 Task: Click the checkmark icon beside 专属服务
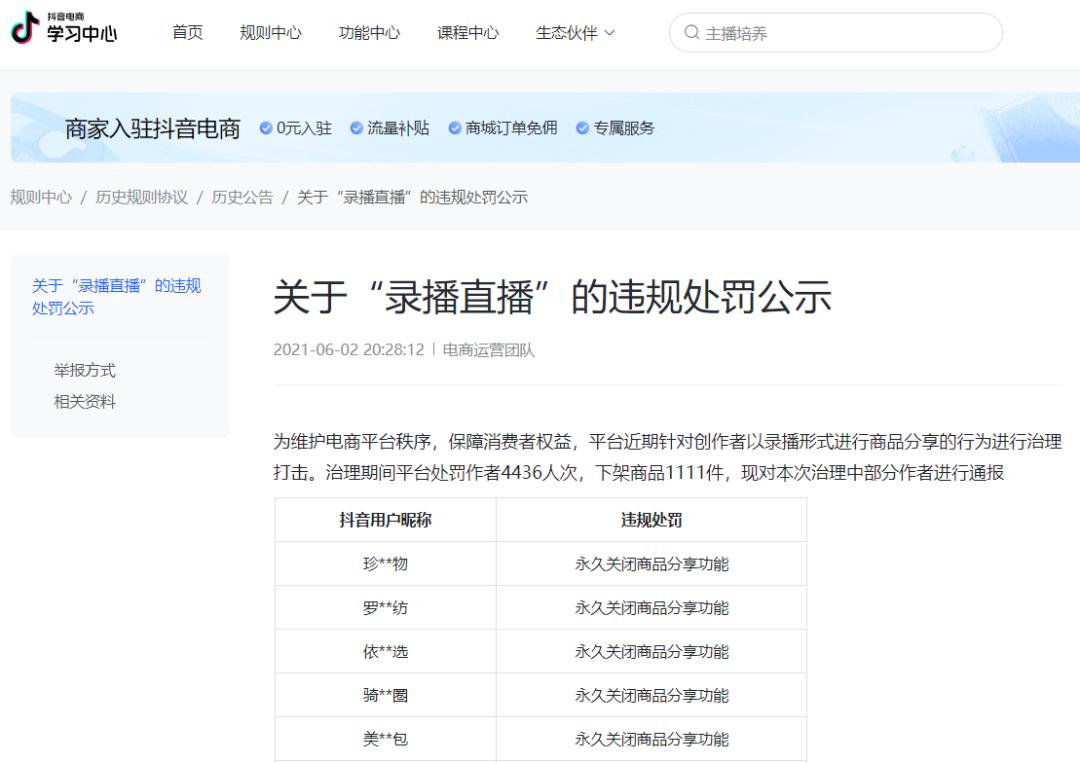coord(582,128)
